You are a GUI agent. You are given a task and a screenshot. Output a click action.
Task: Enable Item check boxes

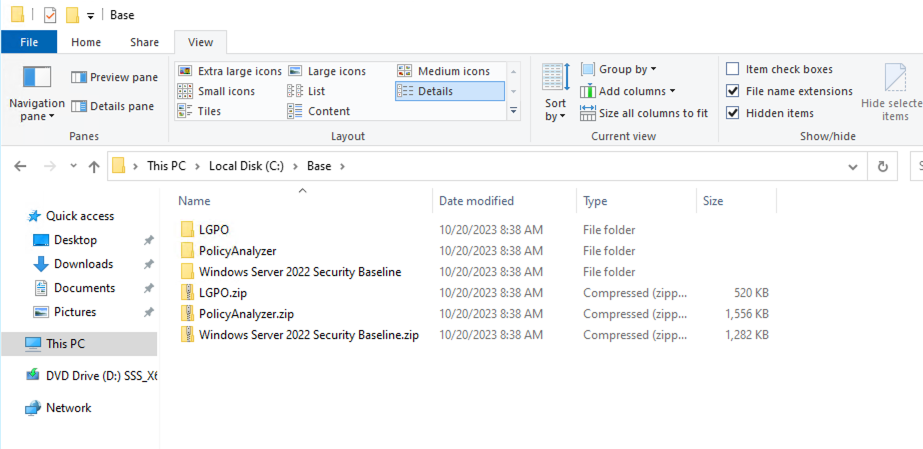click(732, 69)
